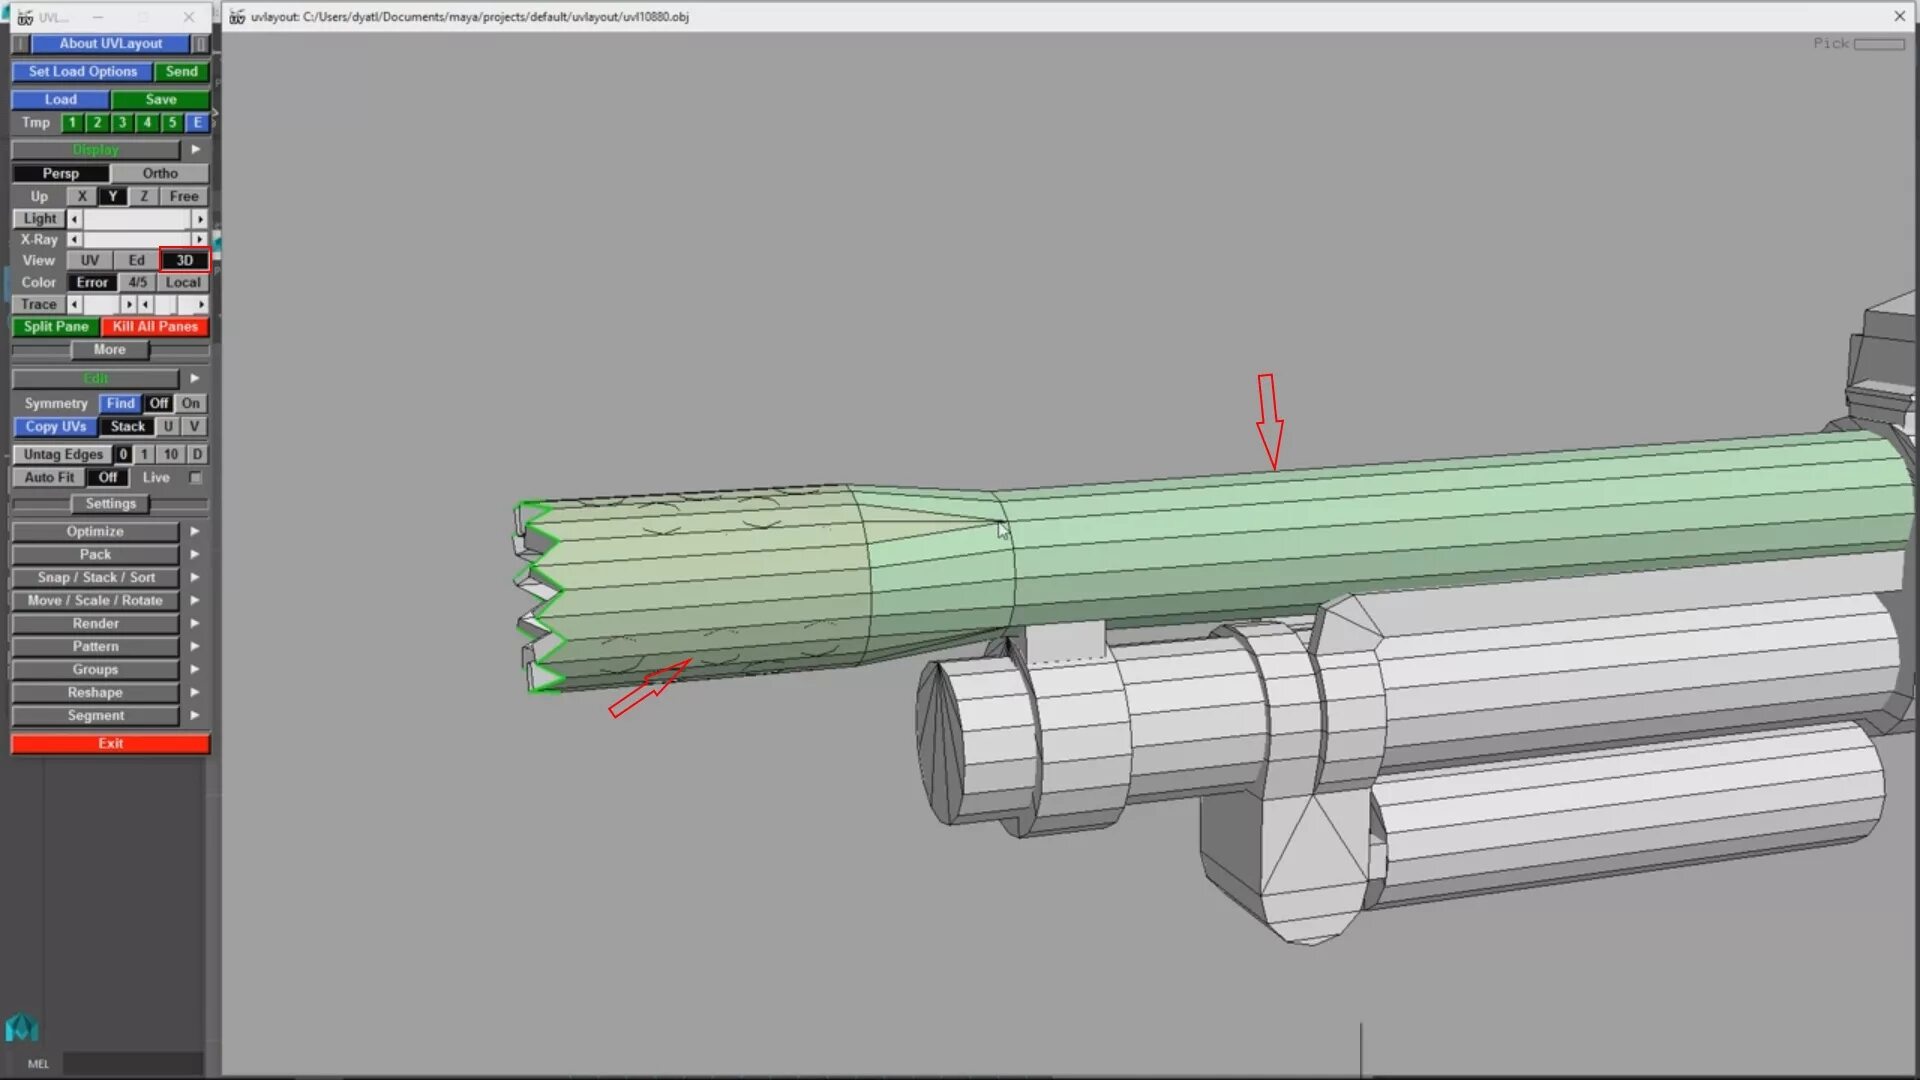Select Tmp slot 3
The height and width of the screenshot is (1080, 1920).
point(122,122)
